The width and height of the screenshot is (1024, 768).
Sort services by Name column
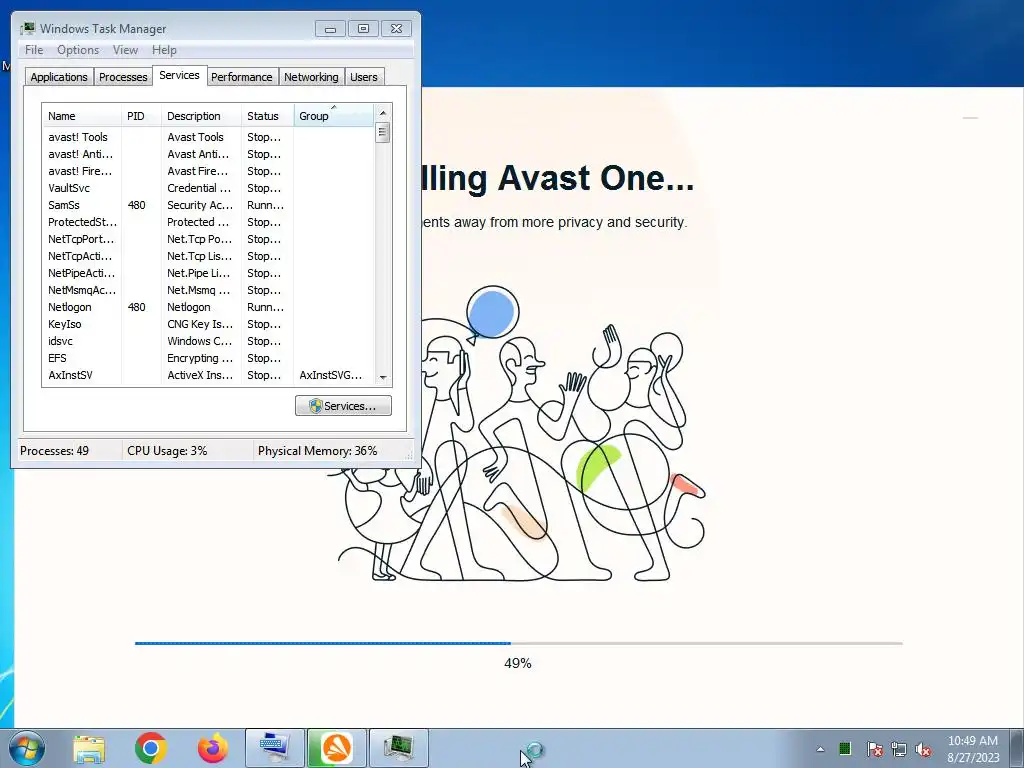82,116
